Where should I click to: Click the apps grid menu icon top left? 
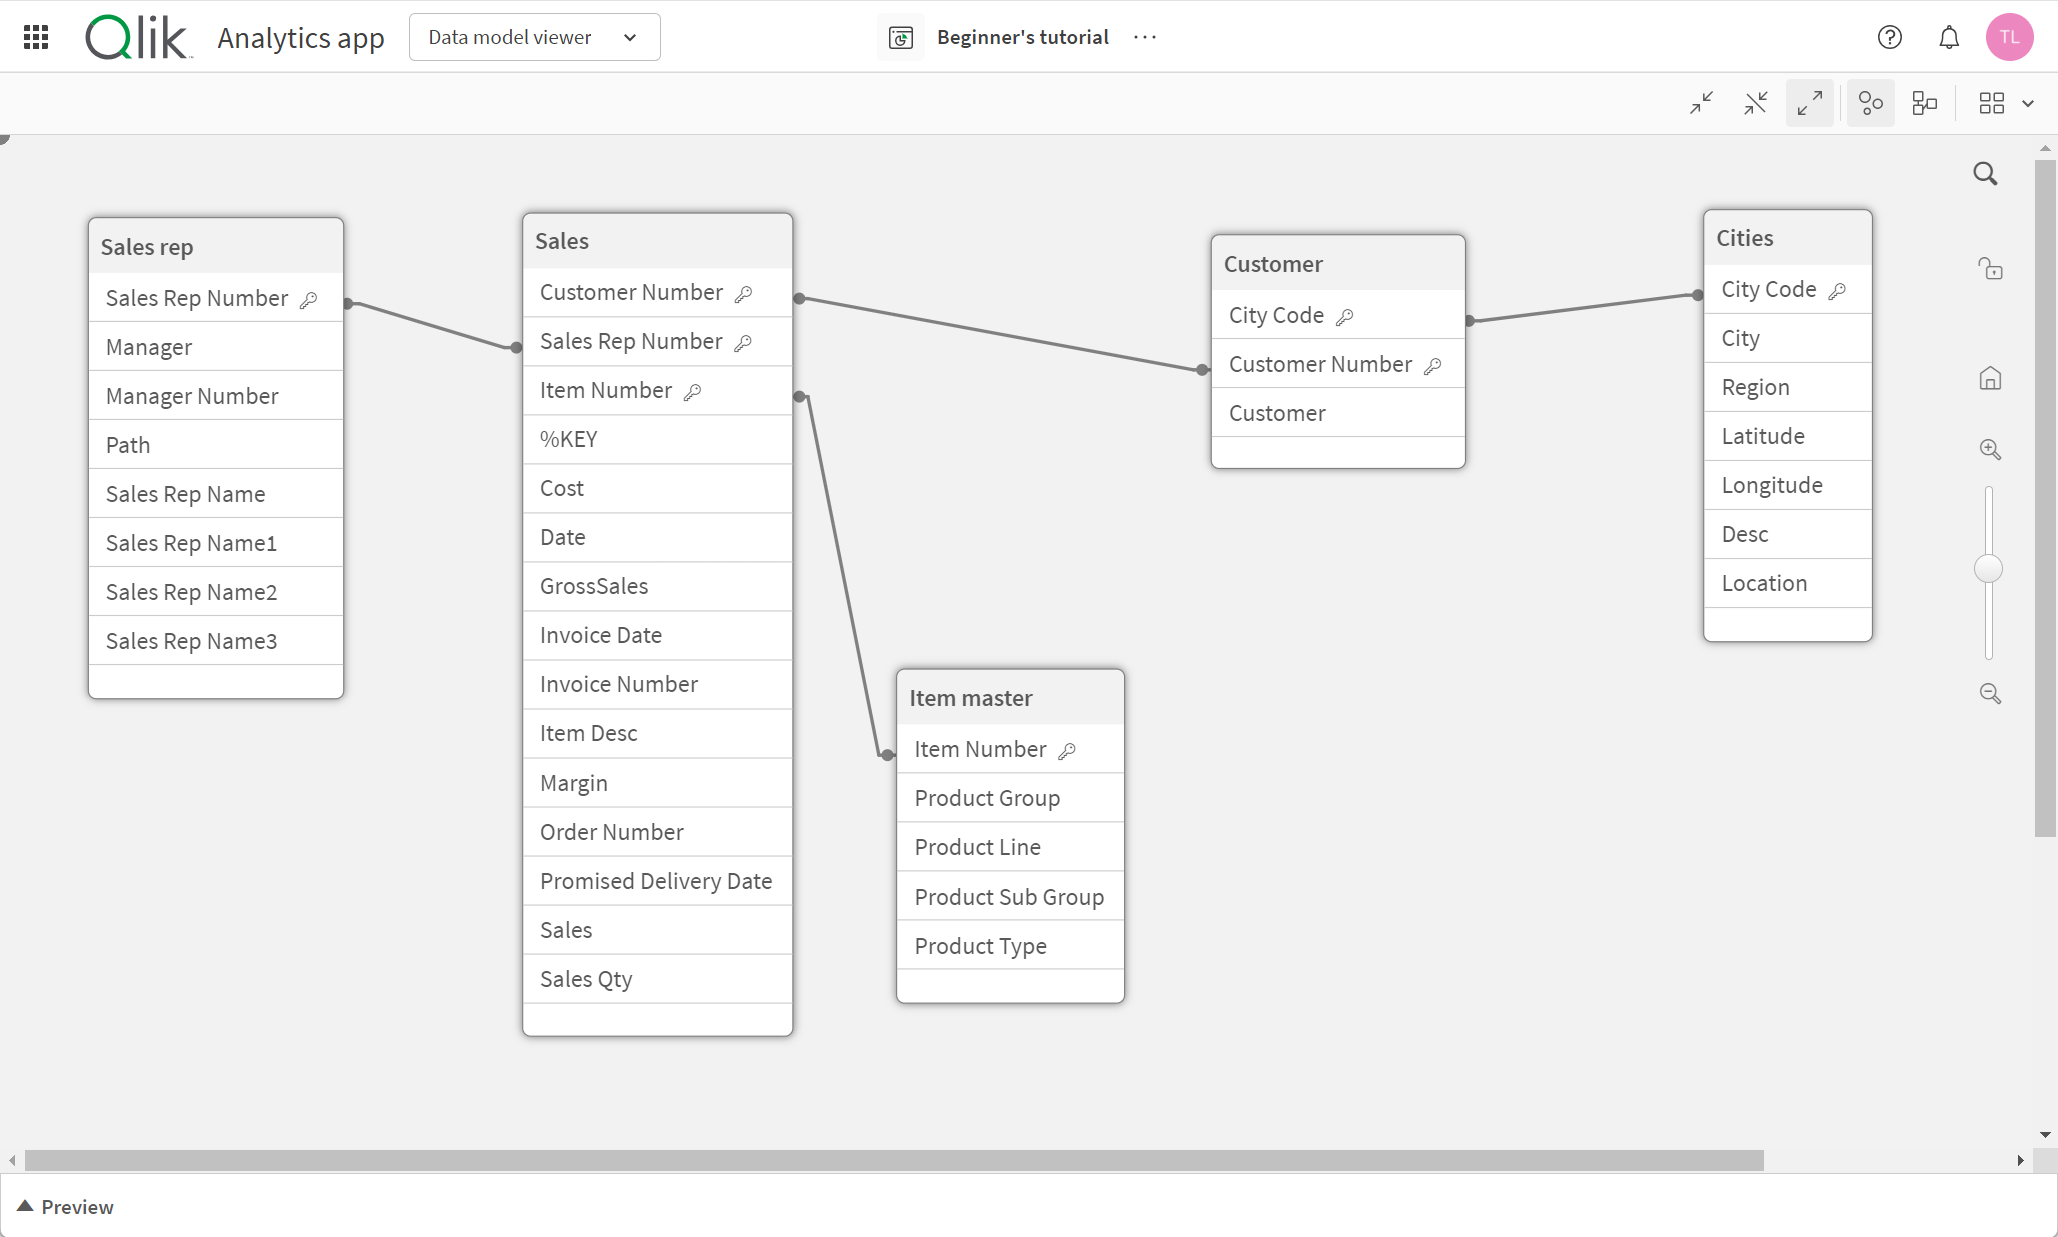(x=35, y=35)
